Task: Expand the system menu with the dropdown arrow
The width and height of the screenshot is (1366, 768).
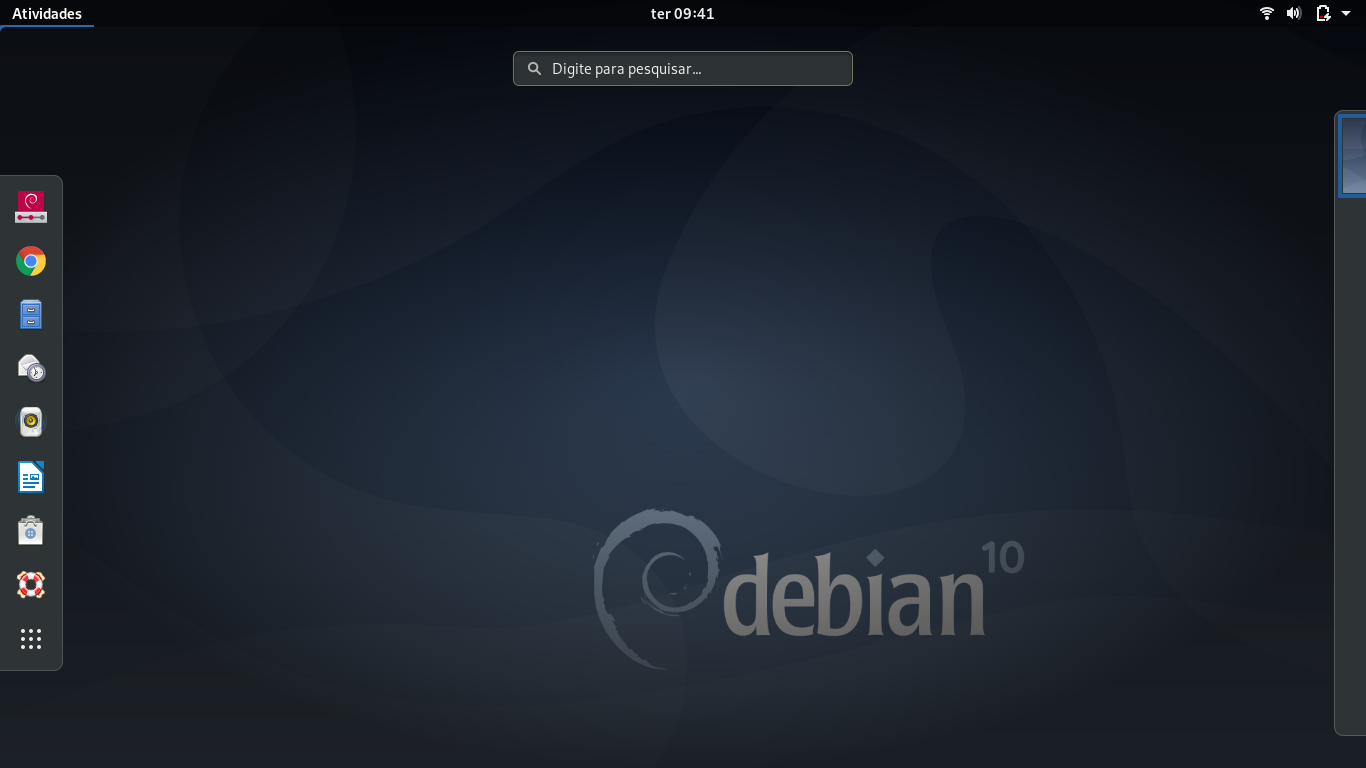Action: pyautogui.click(x=1345, y=13)
